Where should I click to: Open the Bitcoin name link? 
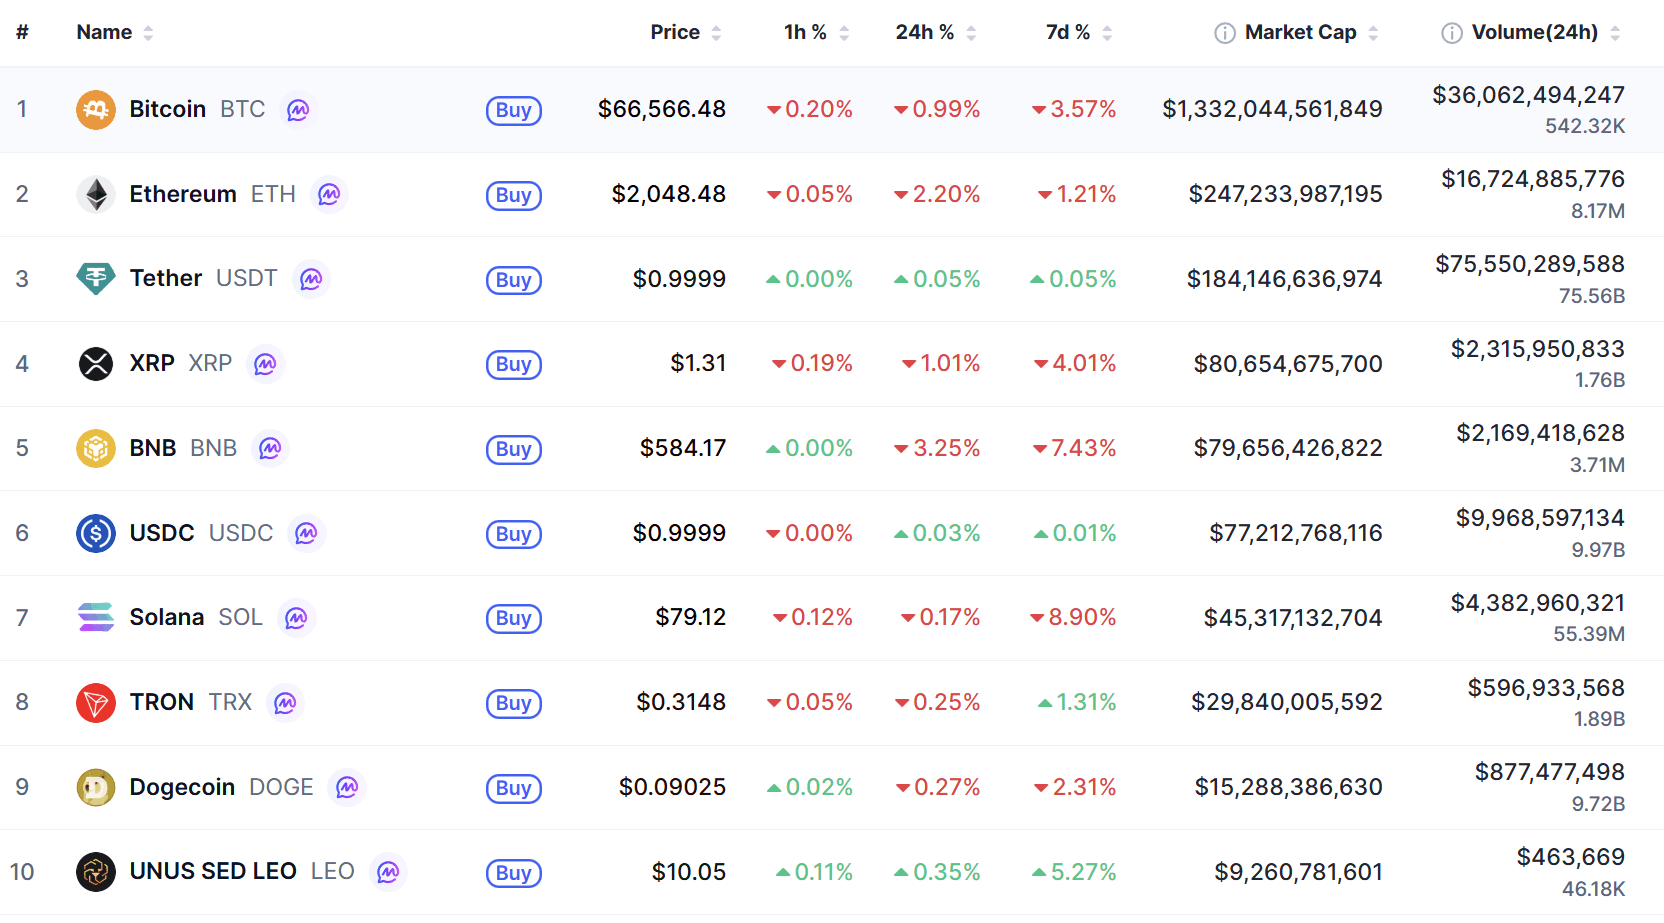click(168, 109)
